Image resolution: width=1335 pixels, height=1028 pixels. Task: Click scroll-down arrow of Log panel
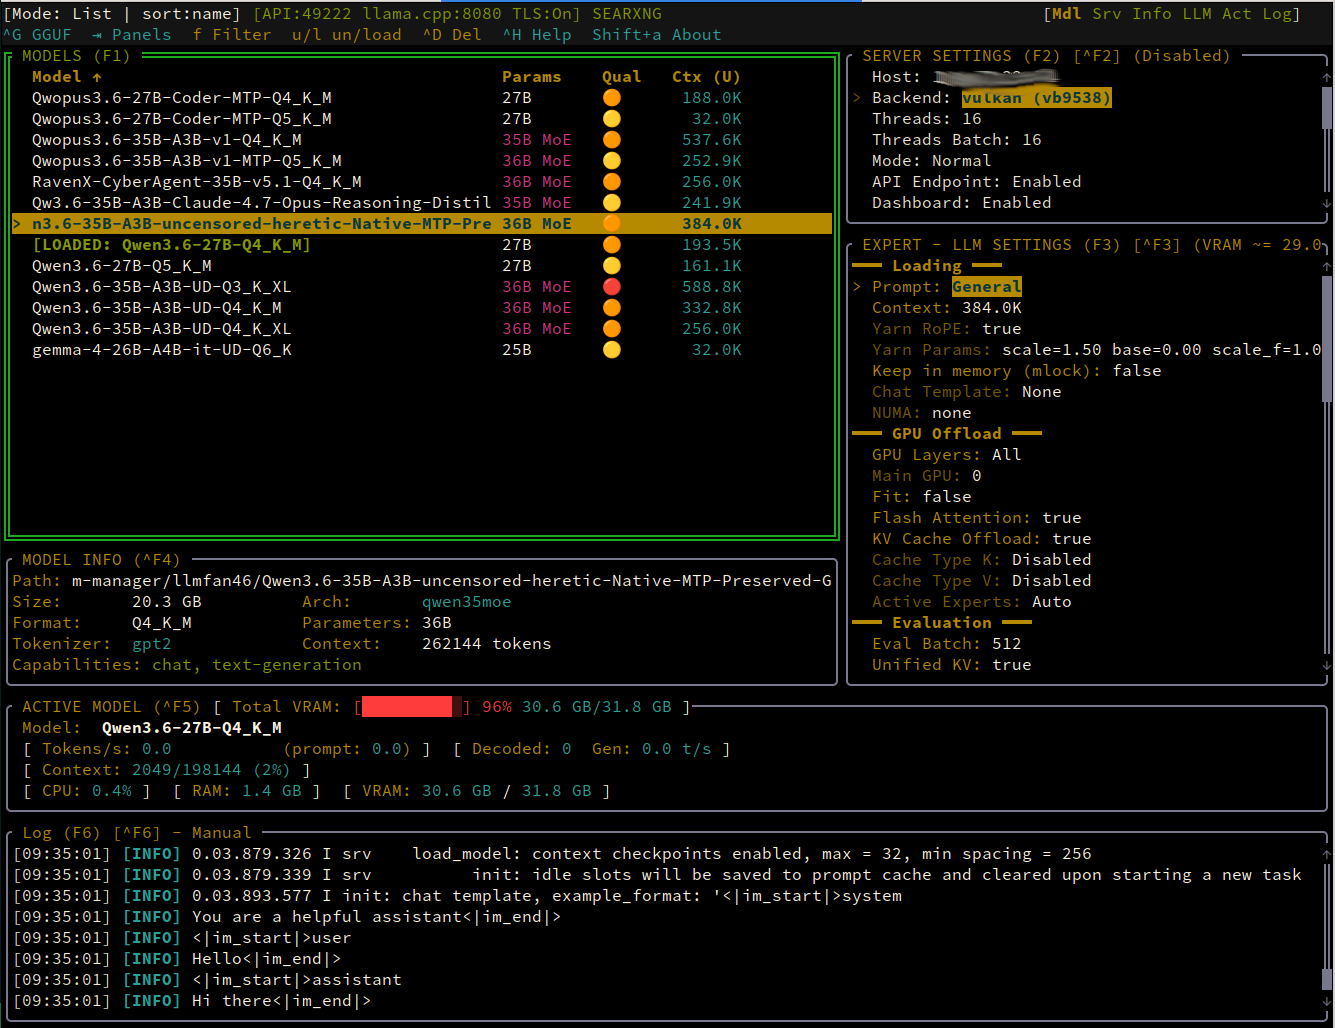[1327, 1001]
